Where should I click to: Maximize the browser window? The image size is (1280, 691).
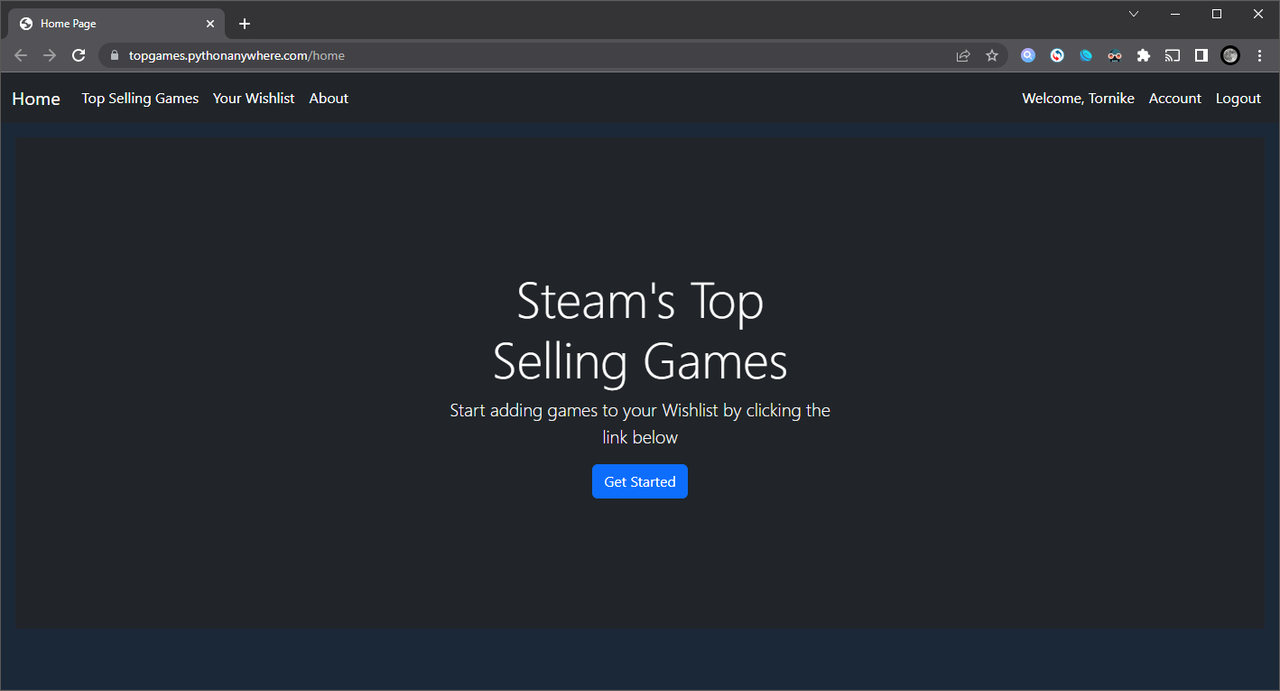[x=1217, y=14]
